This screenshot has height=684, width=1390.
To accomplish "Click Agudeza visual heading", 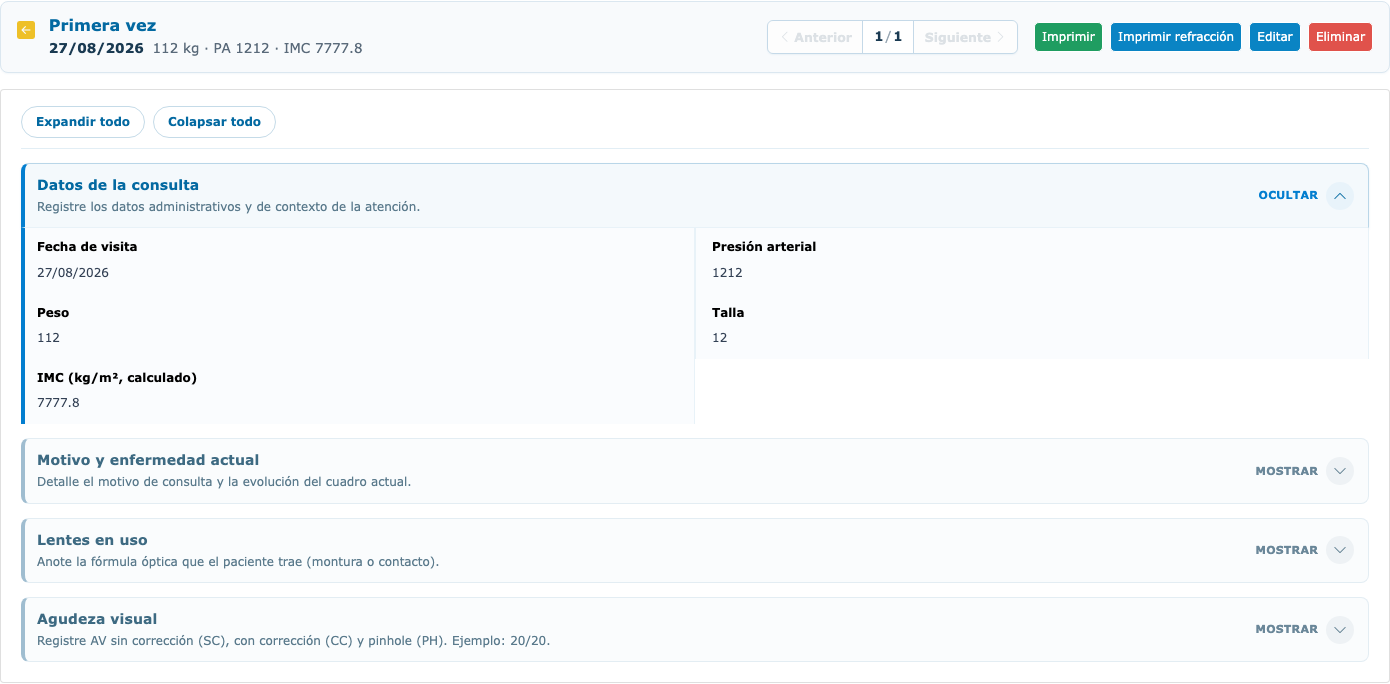I will tap(97, 619).
